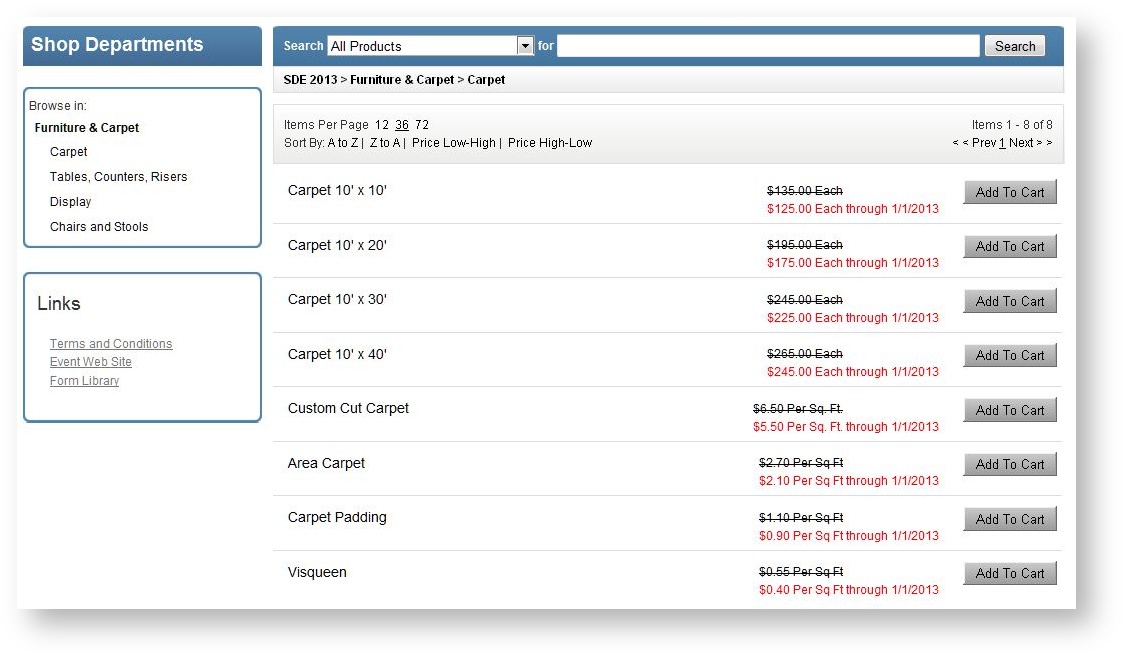Screen dimensions: 1124x657
Task: Add Carpet 10' x 10' to cart
Action: tap(1009, 192)
